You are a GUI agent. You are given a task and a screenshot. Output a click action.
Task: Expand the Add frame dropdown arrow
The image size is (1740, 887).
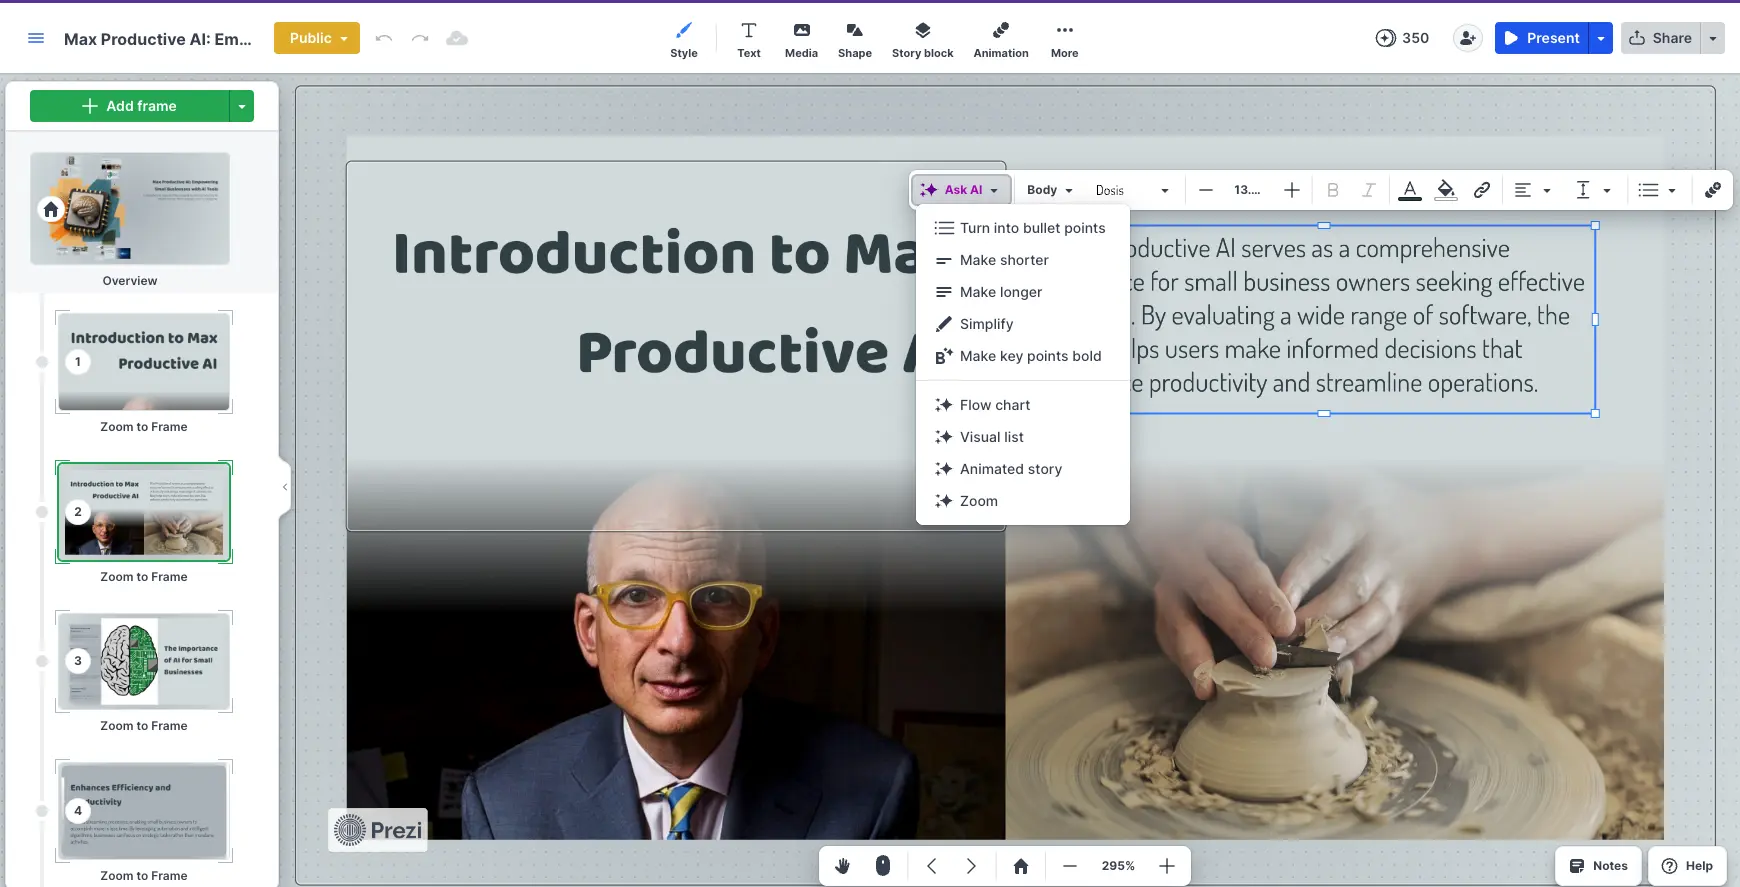click(242, 106)
